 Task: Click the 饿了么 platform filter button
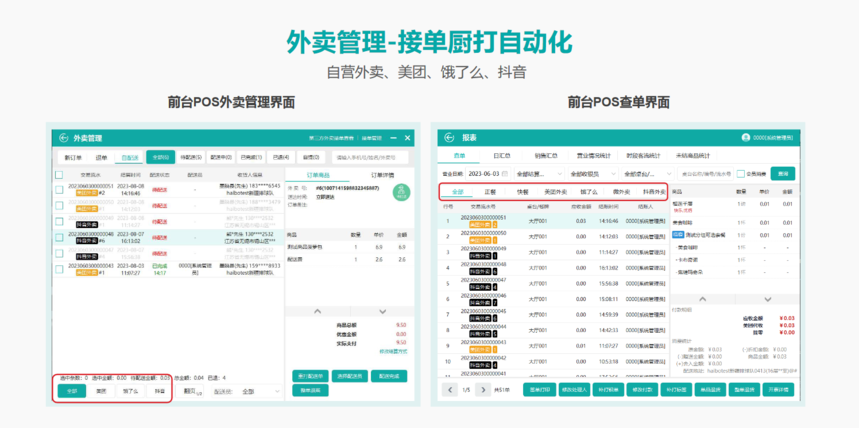click(x=131, y=391)
